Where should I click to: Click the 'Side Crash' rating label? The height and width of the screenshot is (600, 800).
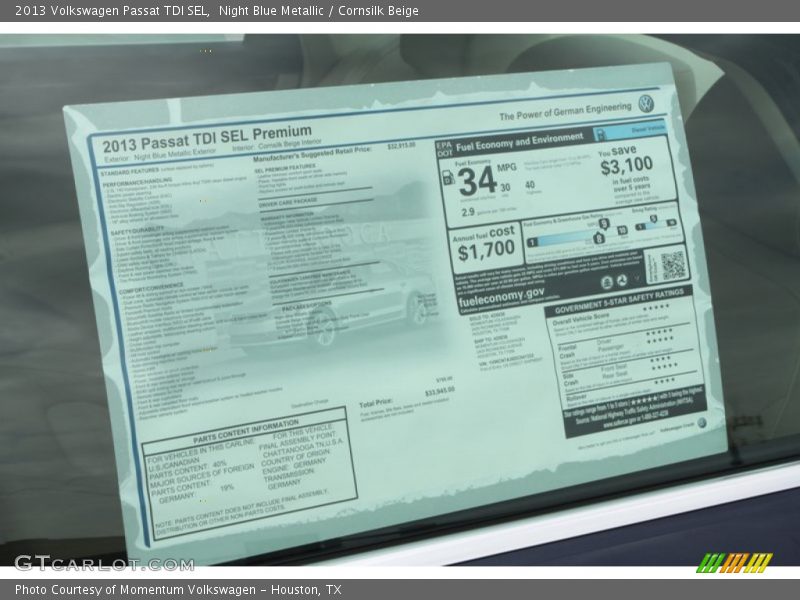[x=570, y=379]
